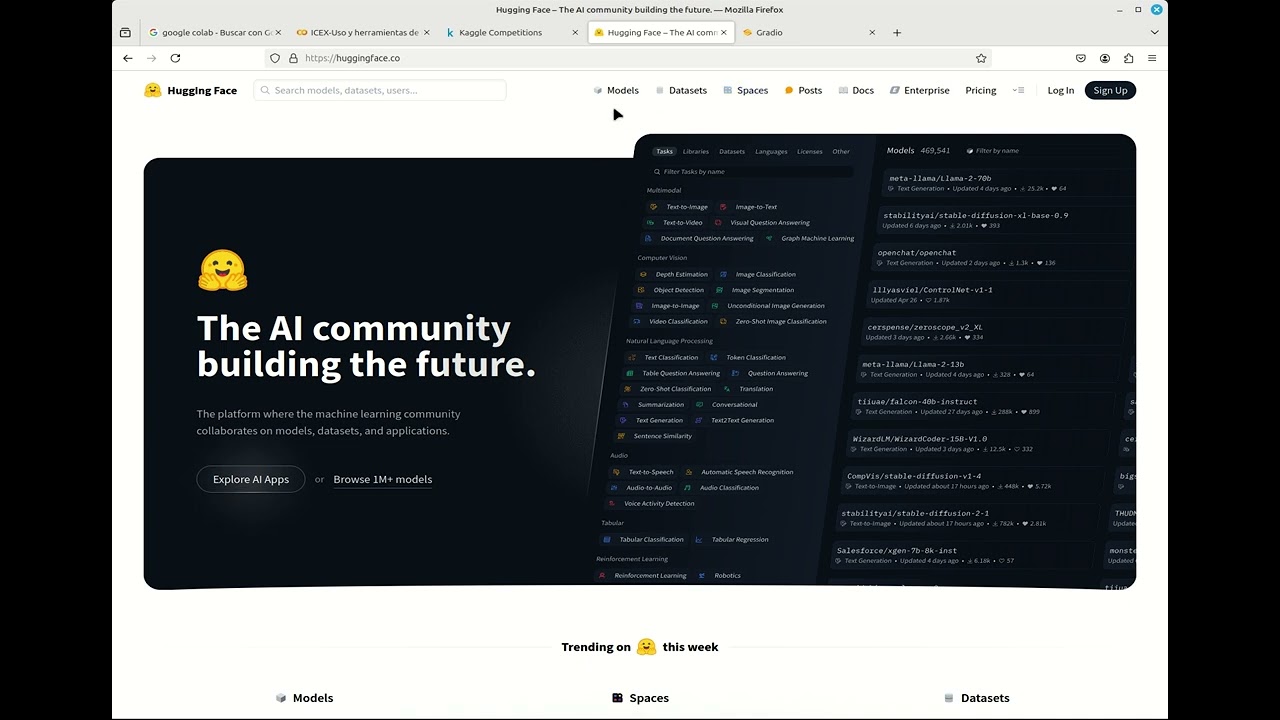Click the Log In link
The image size is (1280, 720).
[1061, 90]
